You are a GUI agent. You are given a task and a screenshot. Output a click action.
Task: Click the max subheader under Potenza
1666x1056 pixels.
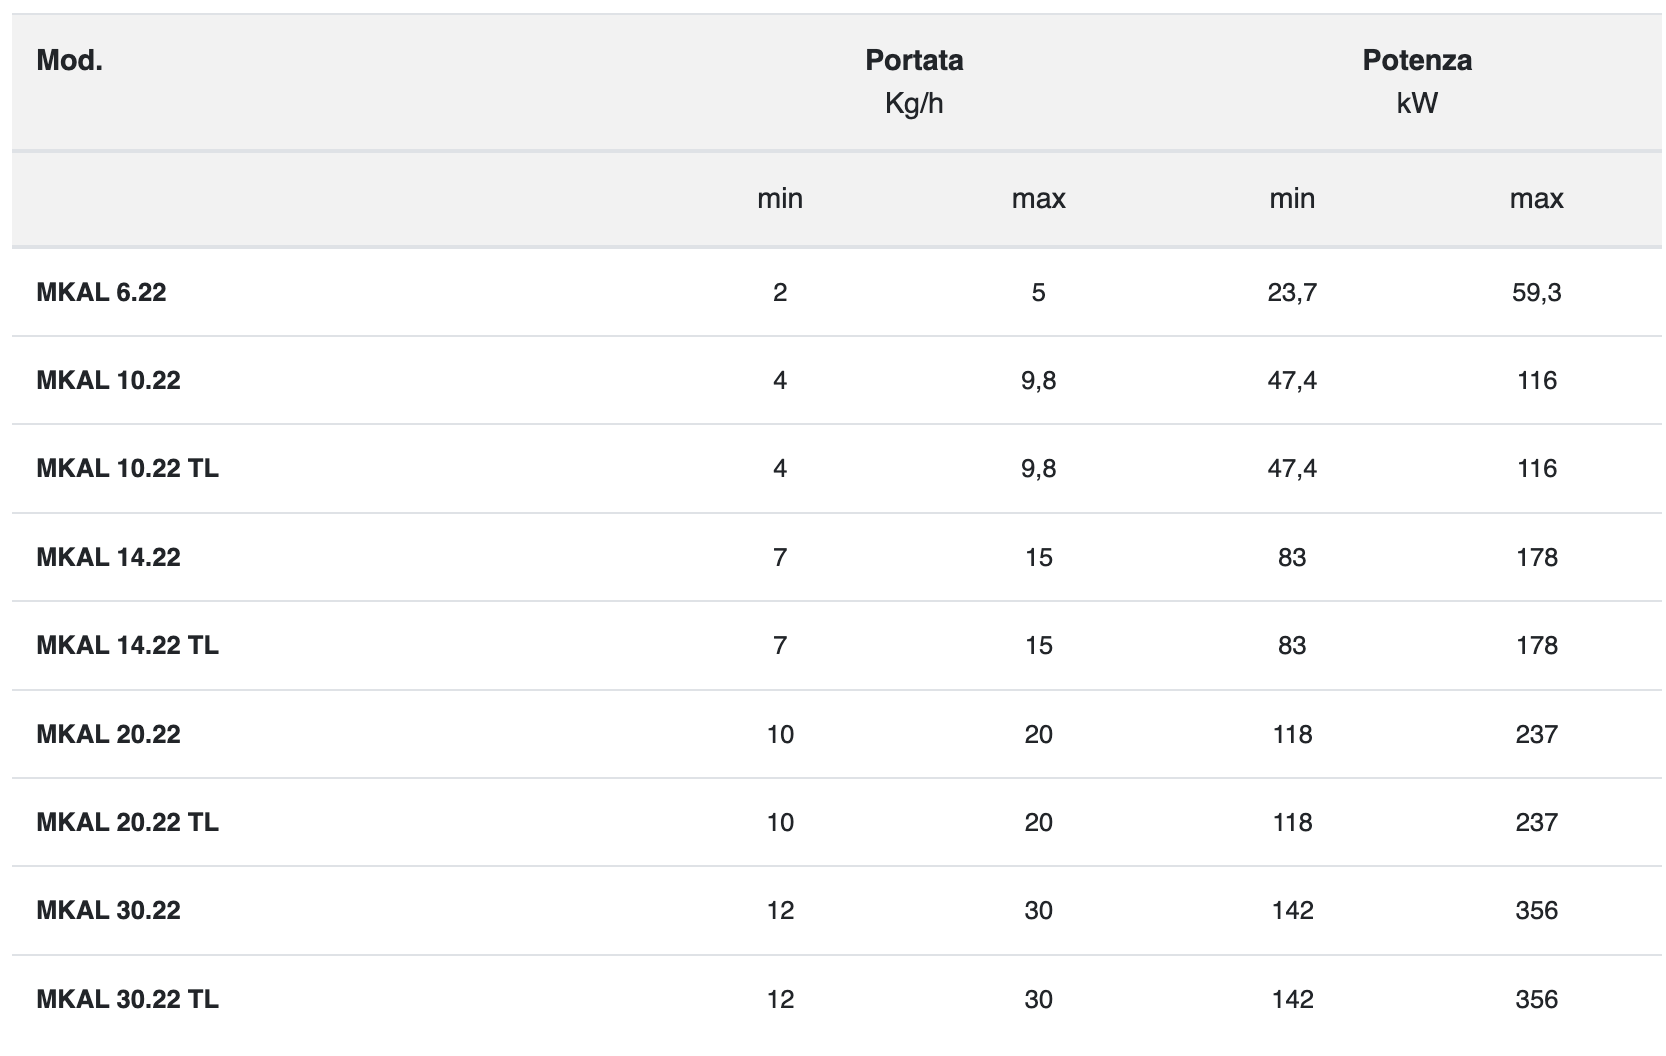click(1537, 198)
